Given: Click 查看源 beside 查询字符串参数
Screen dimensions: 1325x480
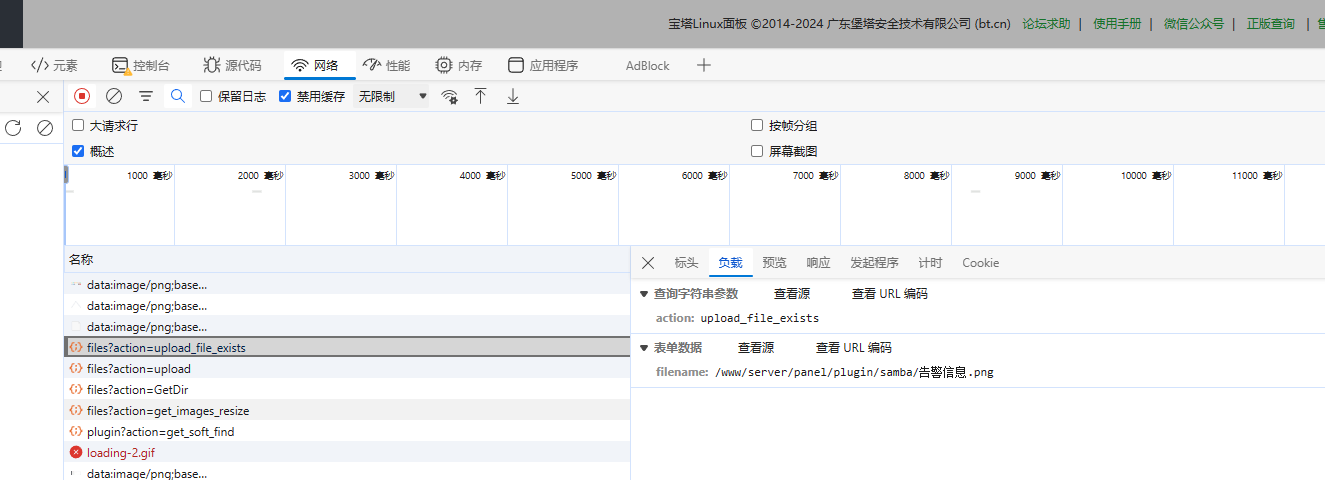Looking at the screenshot, I should (x=792, y=293).
